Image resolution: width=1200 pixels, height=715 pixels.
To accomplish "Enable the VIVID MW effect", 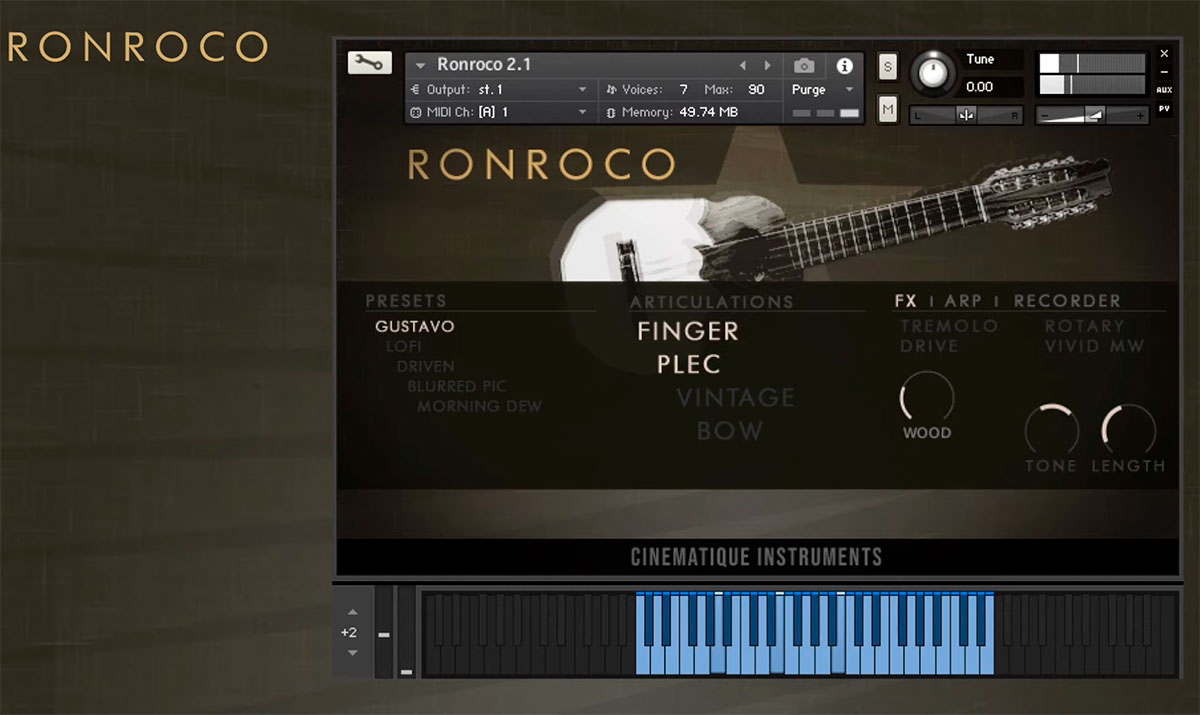I will pos(1094,346).
